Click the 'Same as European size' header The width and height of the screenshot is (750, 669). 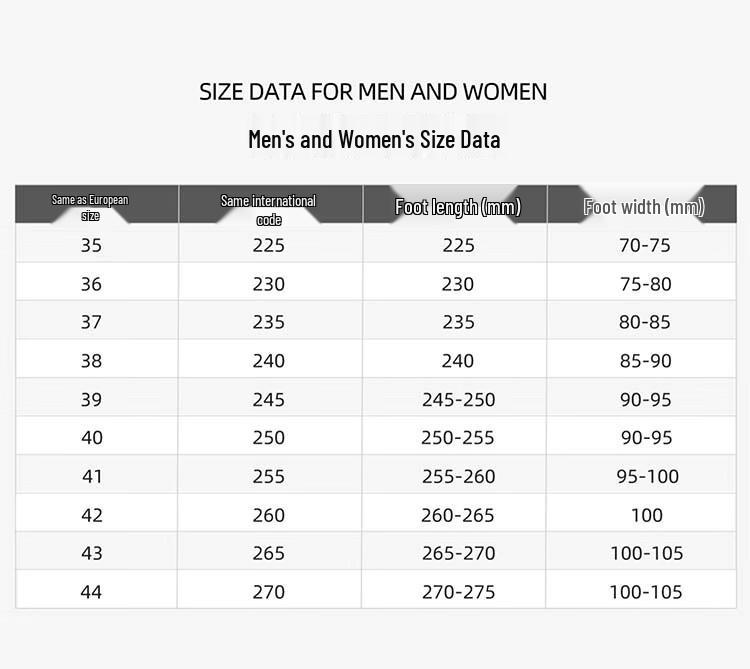point(90,207)
